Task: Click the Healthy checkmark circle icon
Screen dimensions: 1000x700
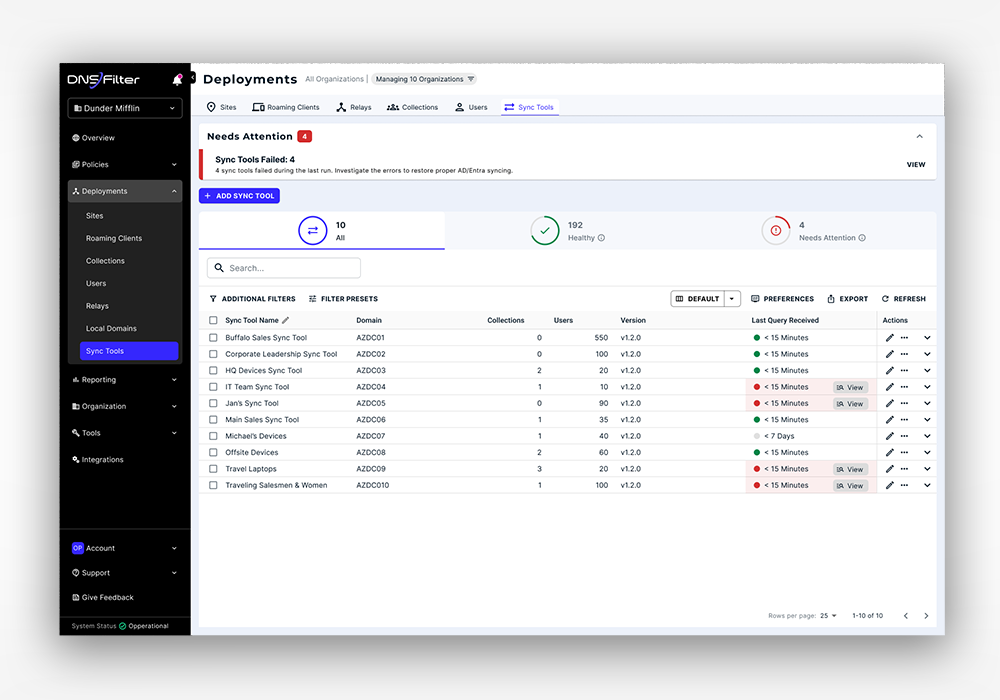Action: tap(545, 231)
